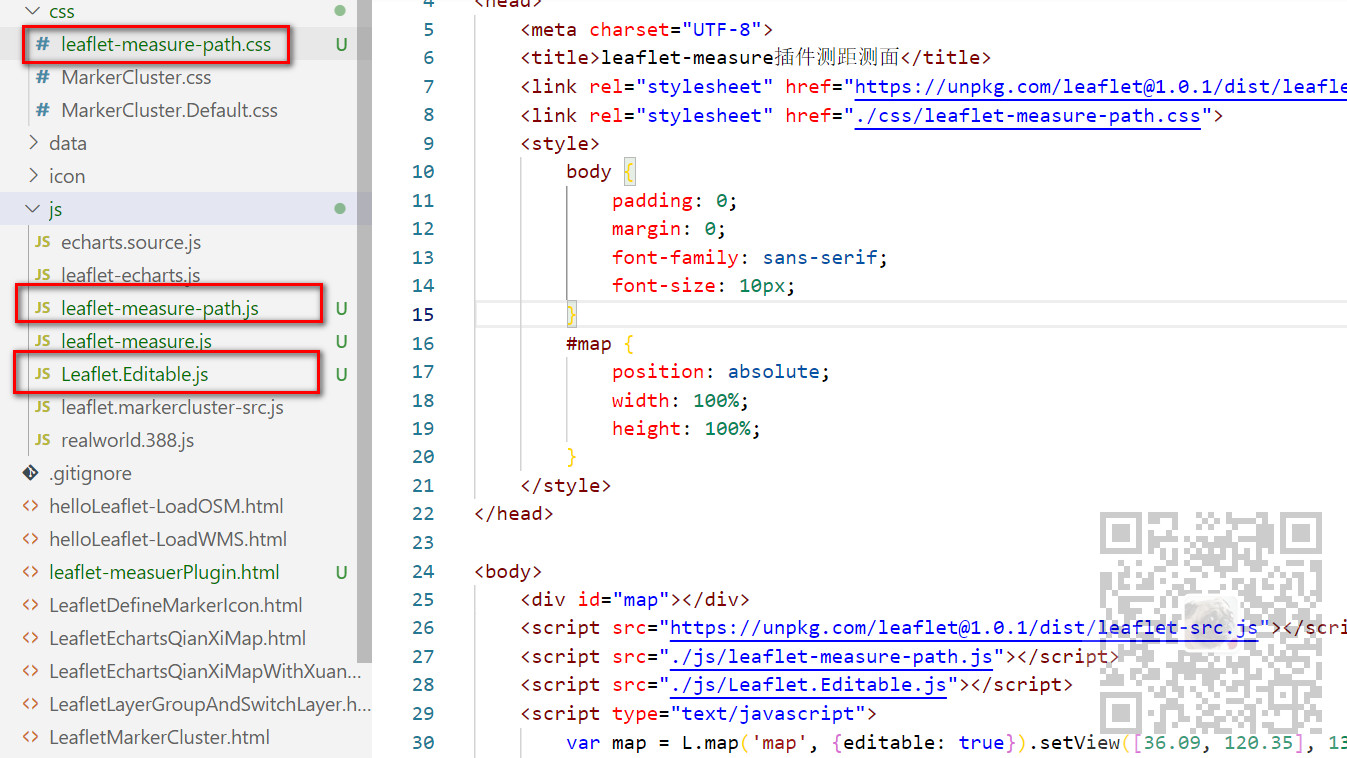
Task: Click CSS icon of MarkerCluster.Default.css
Action: click(42, 110)
